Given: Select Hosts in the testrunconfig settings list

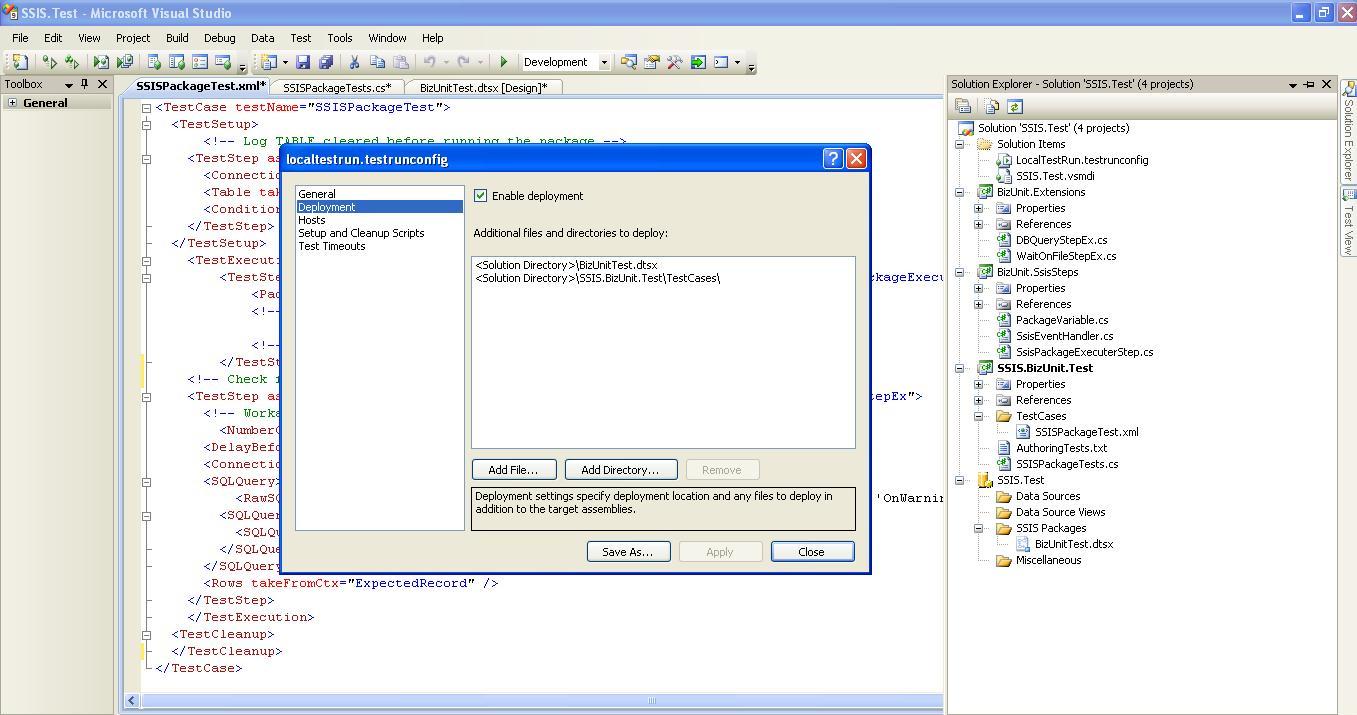Looking at the screenshot, I should coord(311,219).
